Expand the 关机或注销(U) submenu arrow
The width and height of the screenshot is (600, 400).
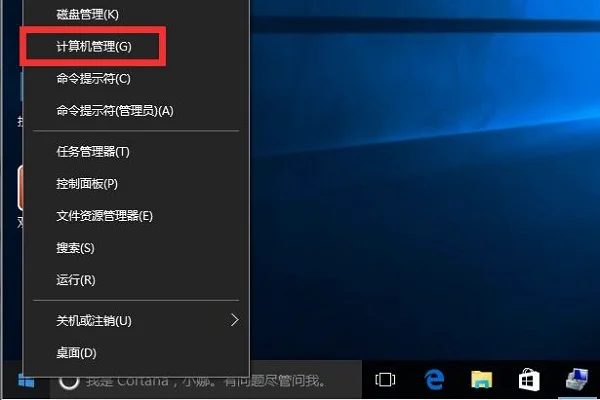click(235, 320)
